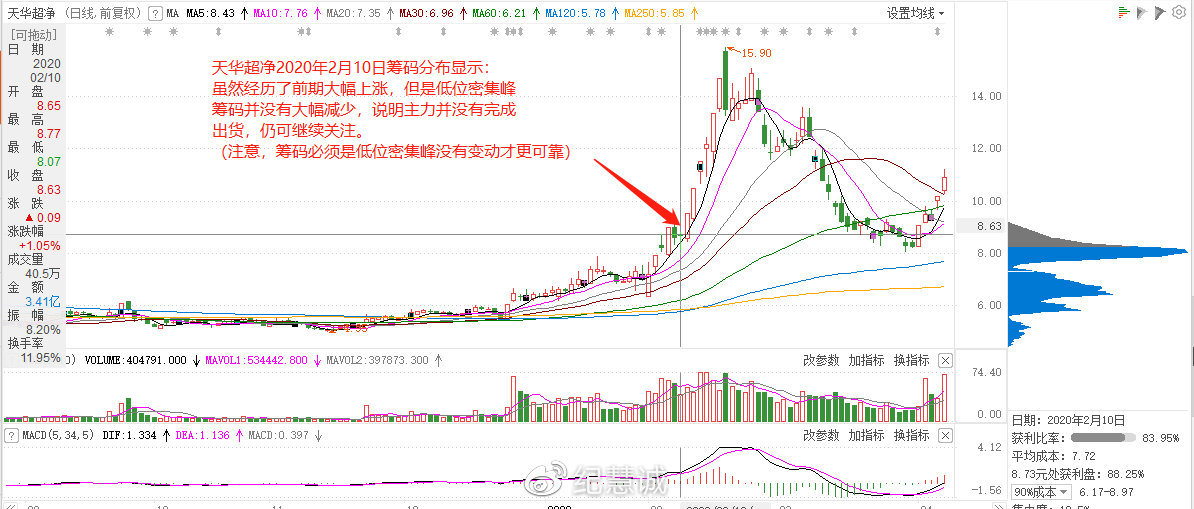
Task: Click the MACD panel help question mark
Action: point(11,435)
